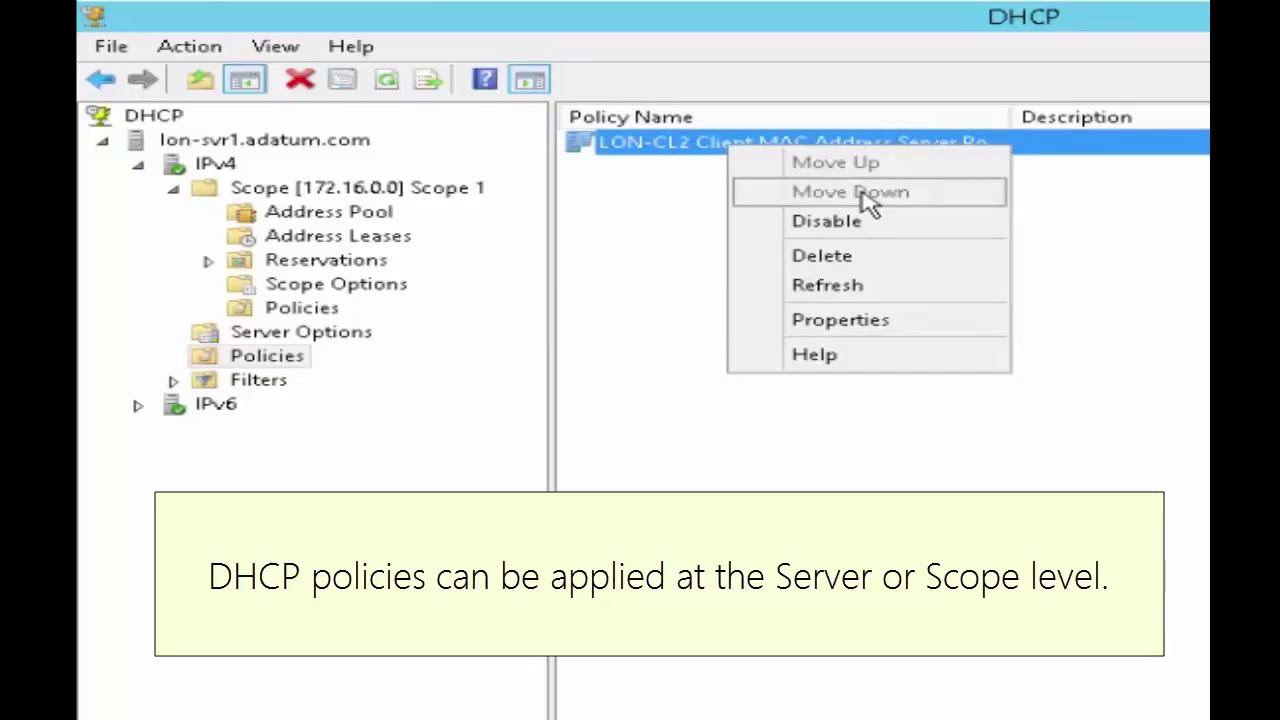
Task: Open the File menu
Action: (x=111, y=46)
